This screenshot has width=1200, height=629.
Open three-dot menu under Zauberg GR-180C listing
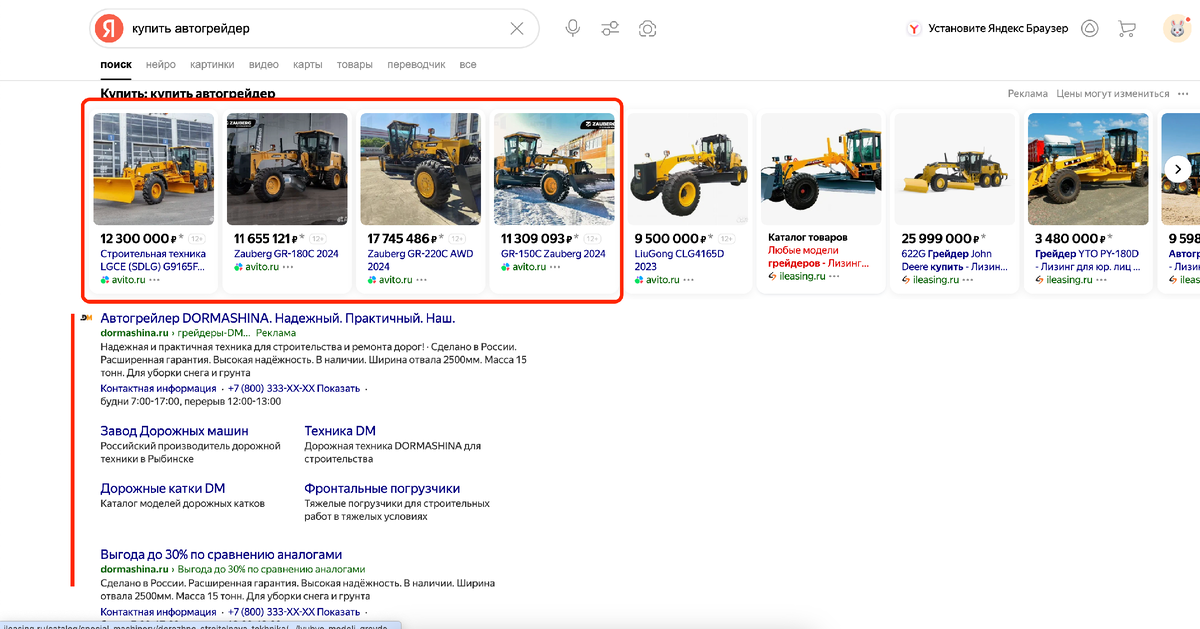[288, 267]
